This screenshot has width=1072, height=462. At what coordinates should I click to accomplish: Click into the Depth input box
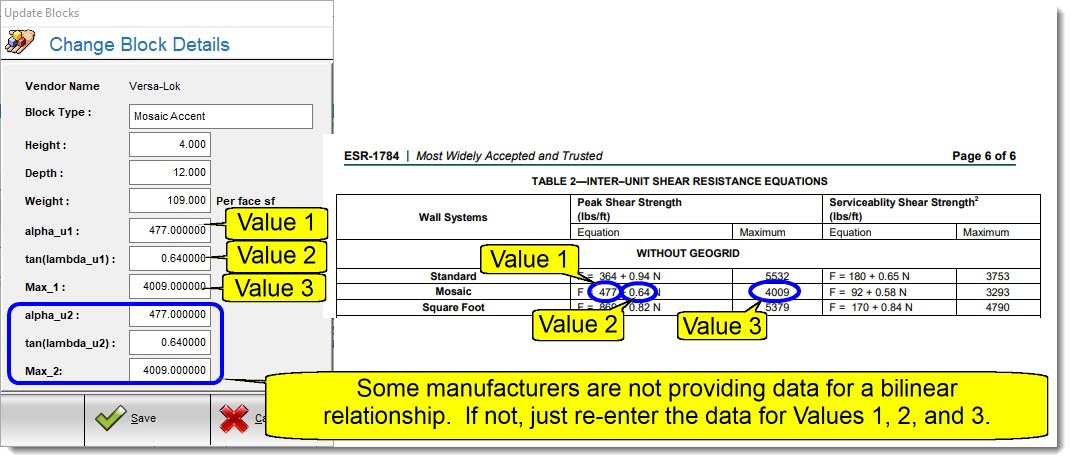click(170, 173)
